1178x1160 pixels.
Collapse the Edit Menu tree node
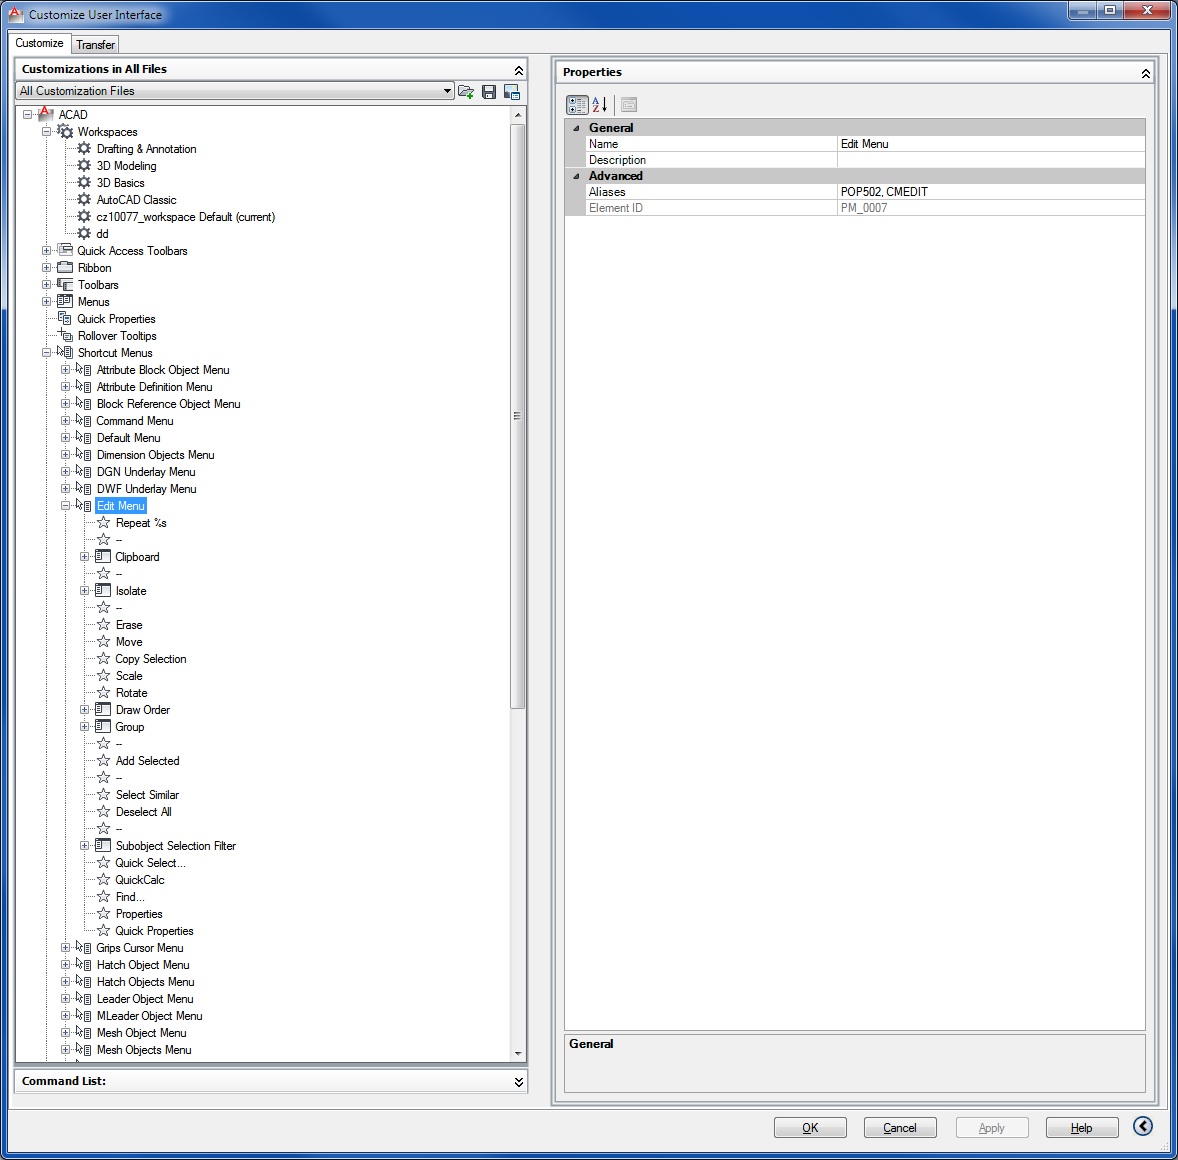[x=66, y=506]
